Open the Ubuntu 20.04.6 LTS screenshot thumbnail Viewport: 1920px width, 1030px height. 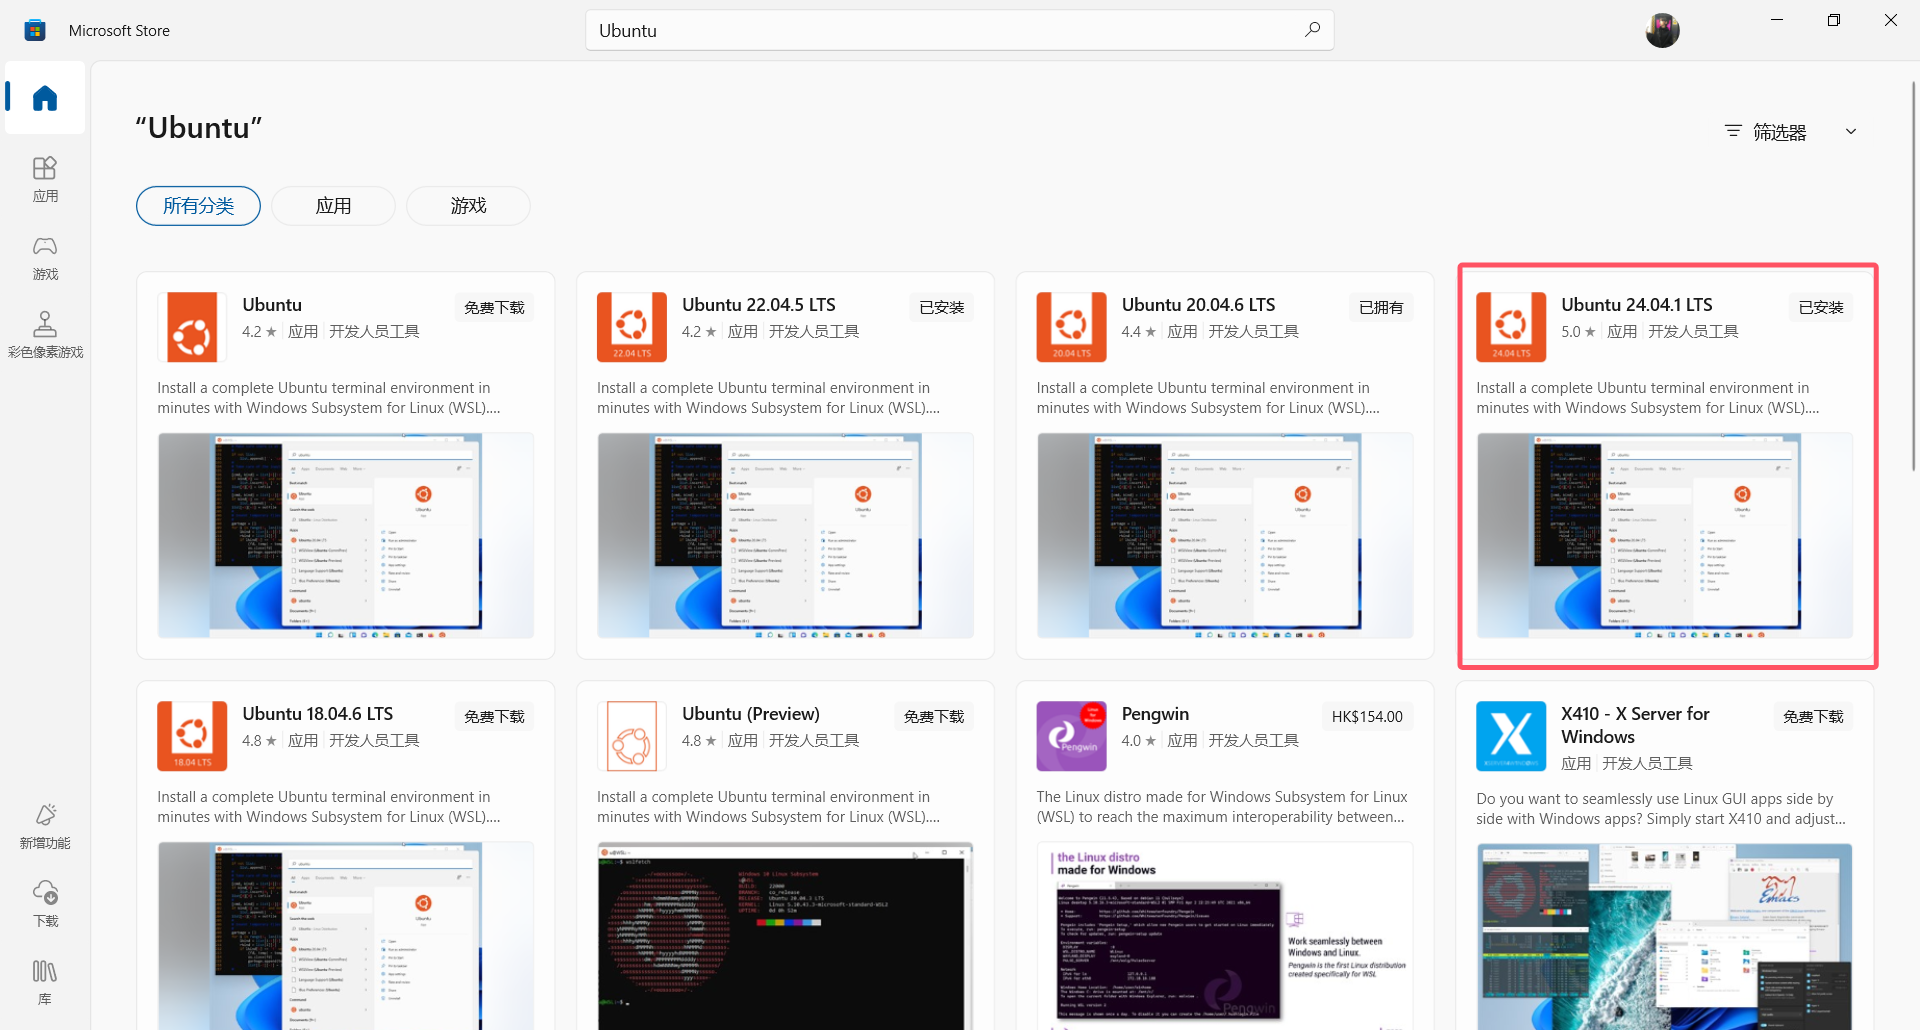(1225, 535)
